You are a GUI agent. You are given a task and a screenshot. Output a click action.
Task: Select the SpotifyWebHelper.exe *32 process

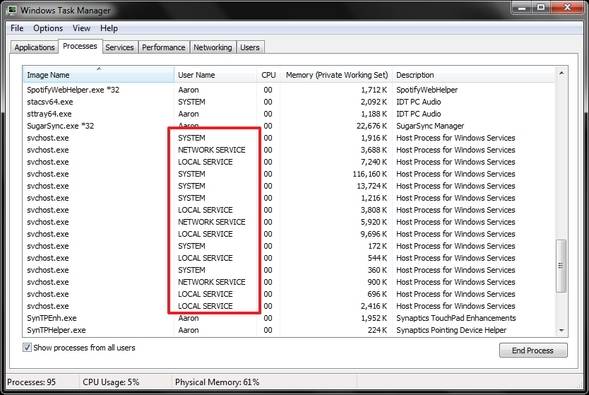(x=288, y=90)
